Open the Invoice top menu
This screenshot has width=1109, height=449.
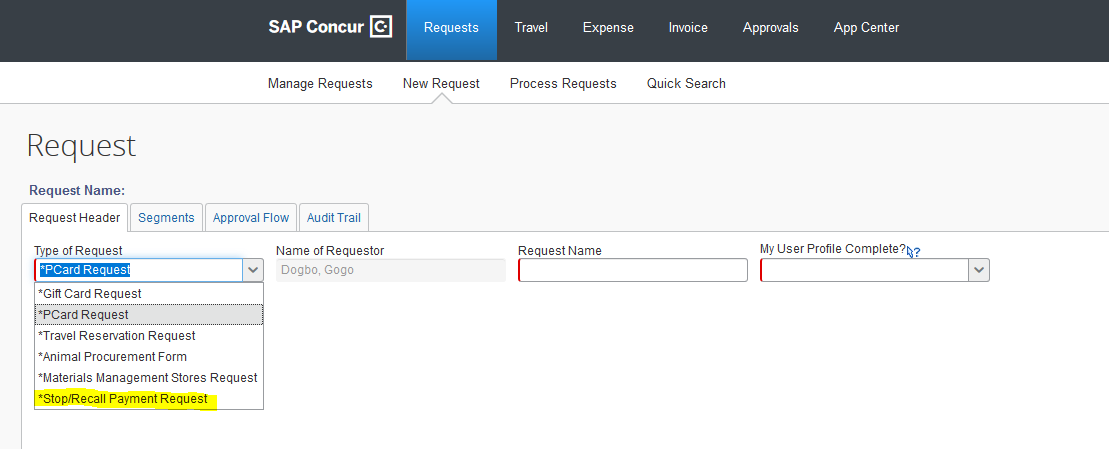pyautogui.click(x=688, y=28)
